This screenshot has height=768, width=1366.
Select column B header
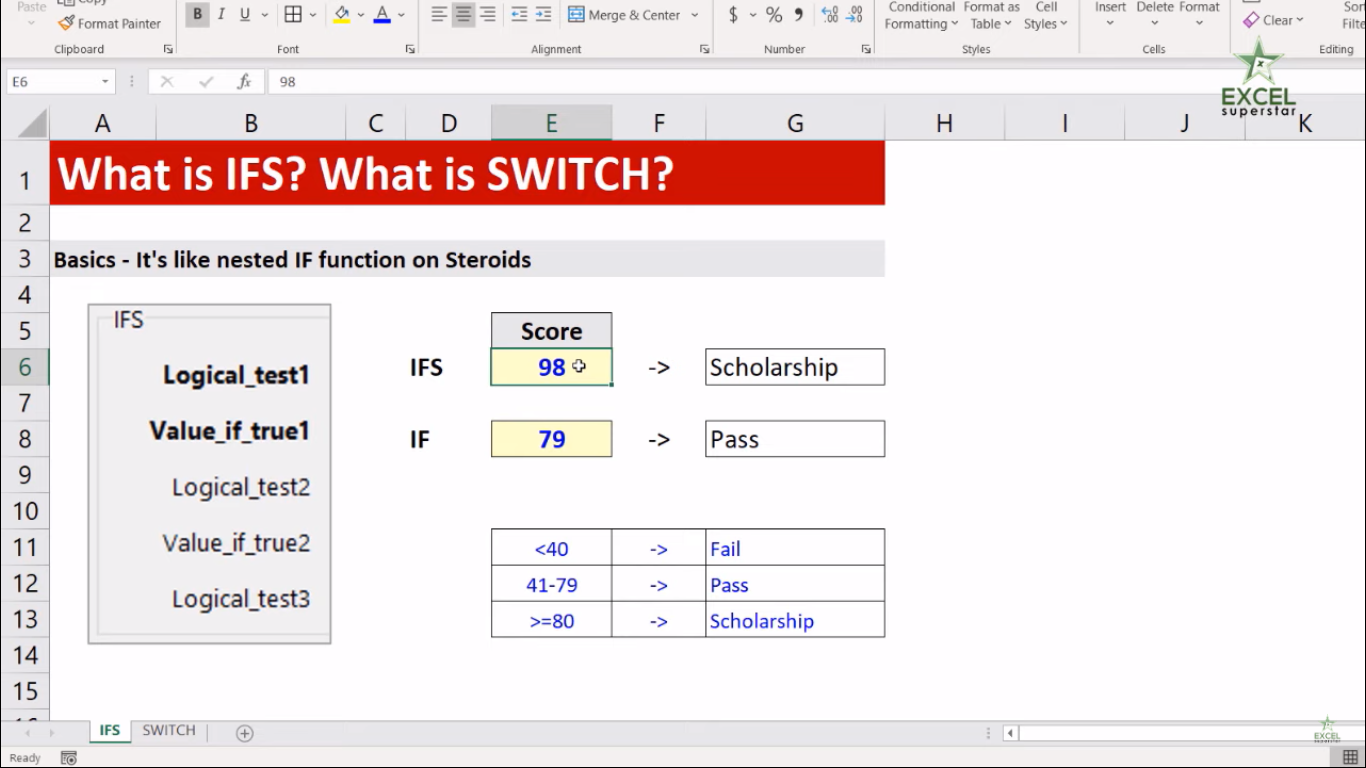point(251,124)
